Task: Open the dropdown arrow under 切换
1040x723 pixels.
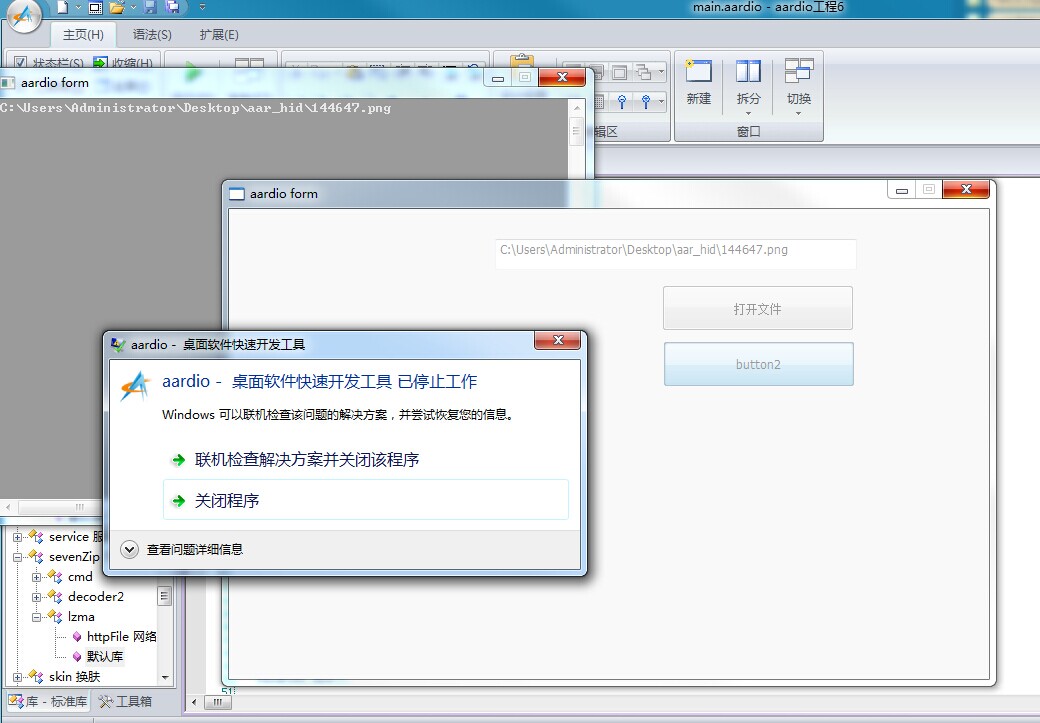Action: coord(799,113)
